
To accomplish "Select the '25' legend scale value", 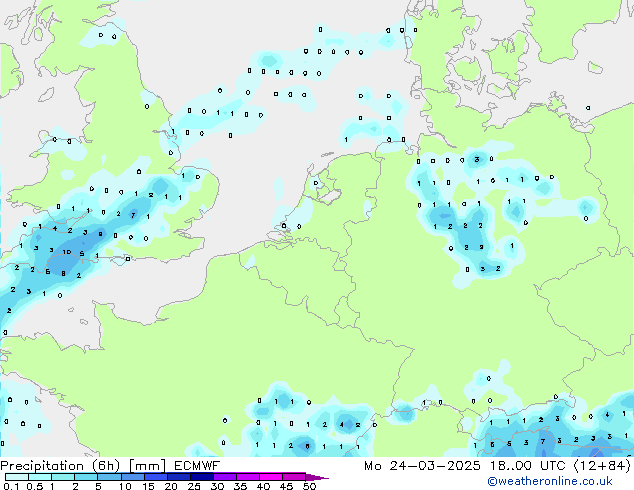I will click(x=194, y=486).
